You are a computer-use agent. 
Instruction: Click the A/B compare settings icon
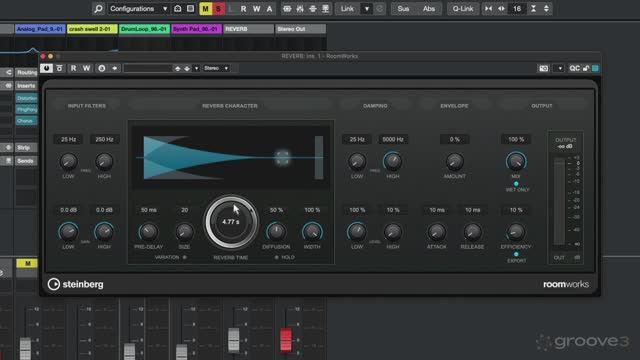(102, 68)
